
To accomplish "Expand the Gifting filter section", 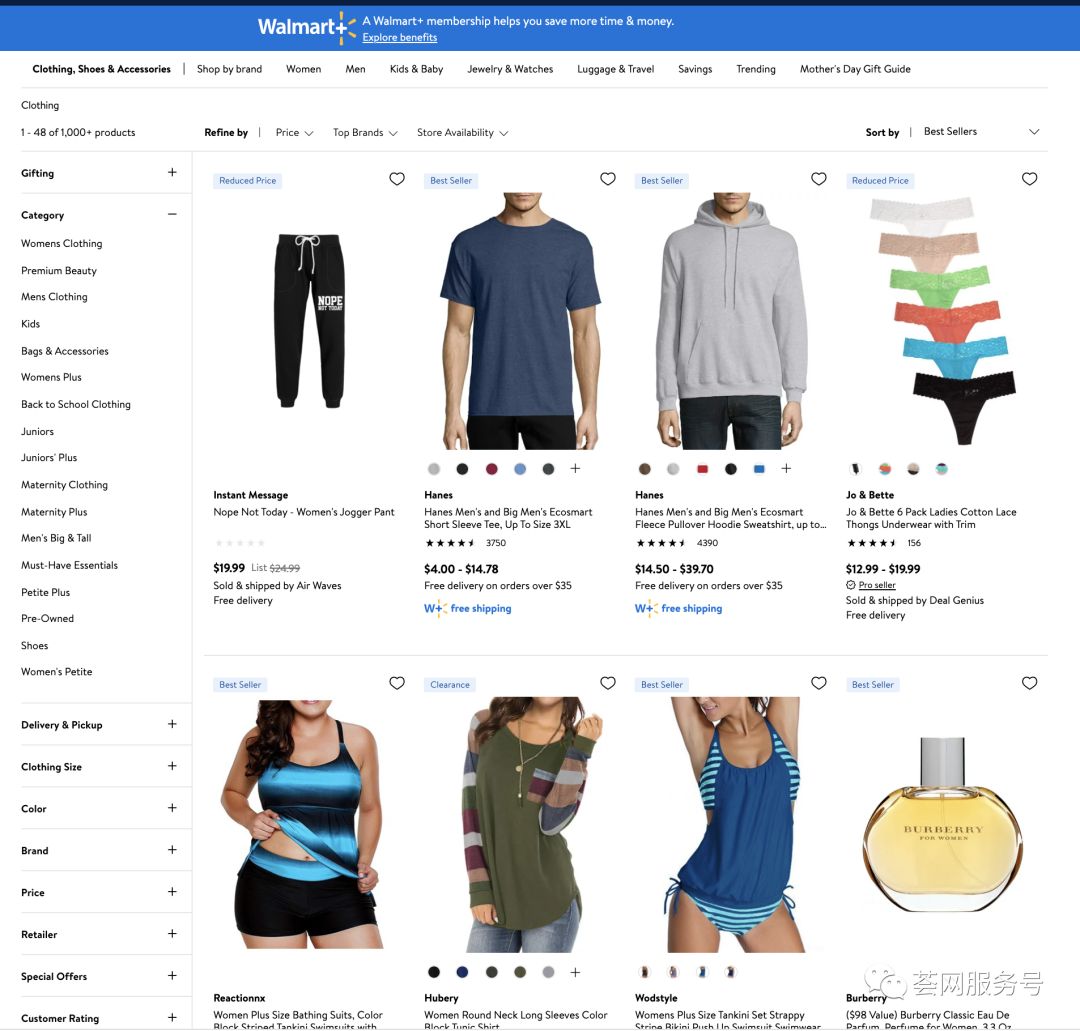I will (x=172, y=172).
